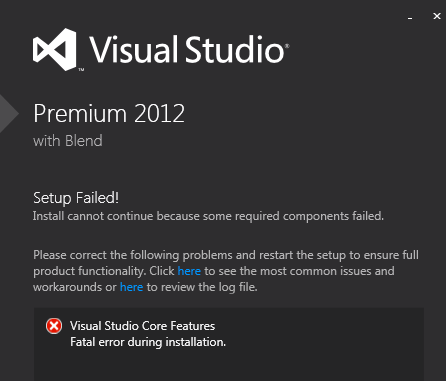Click 'Install cannot continue' message line

pos(208,216)
